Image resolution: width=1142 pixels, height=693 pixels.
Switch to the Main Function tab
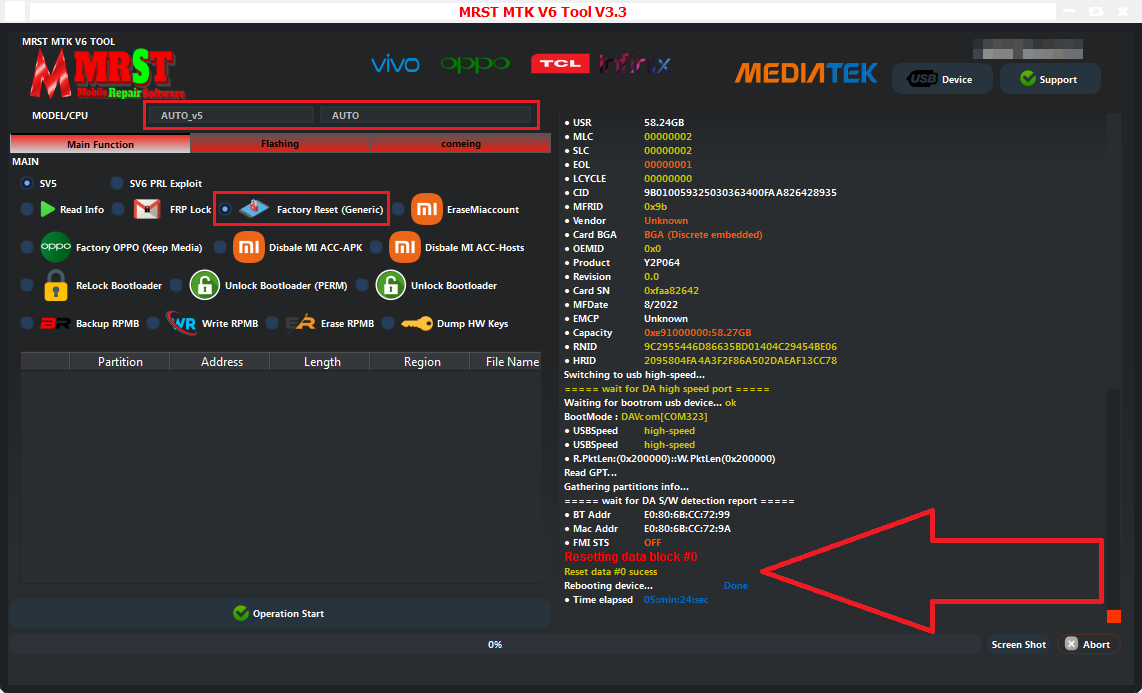(x=101, y=144)
